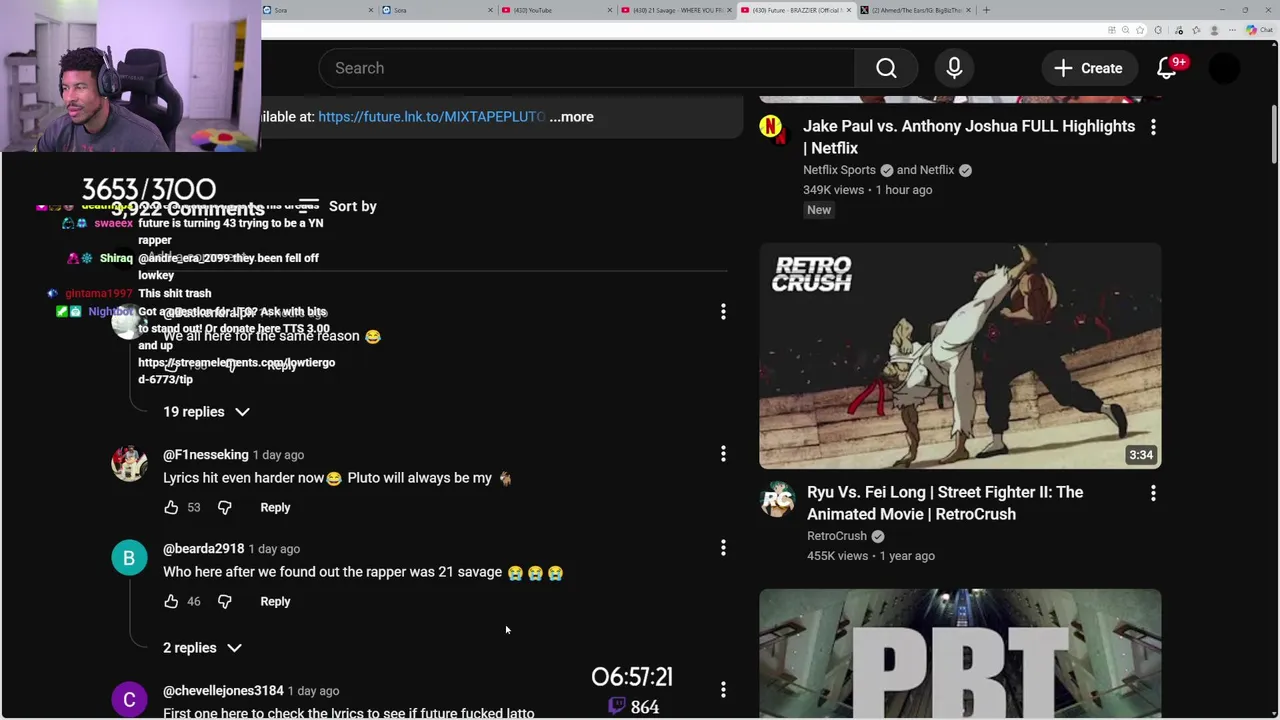
Task: Like the @bearda2918 comment
Action: point(171,601)
